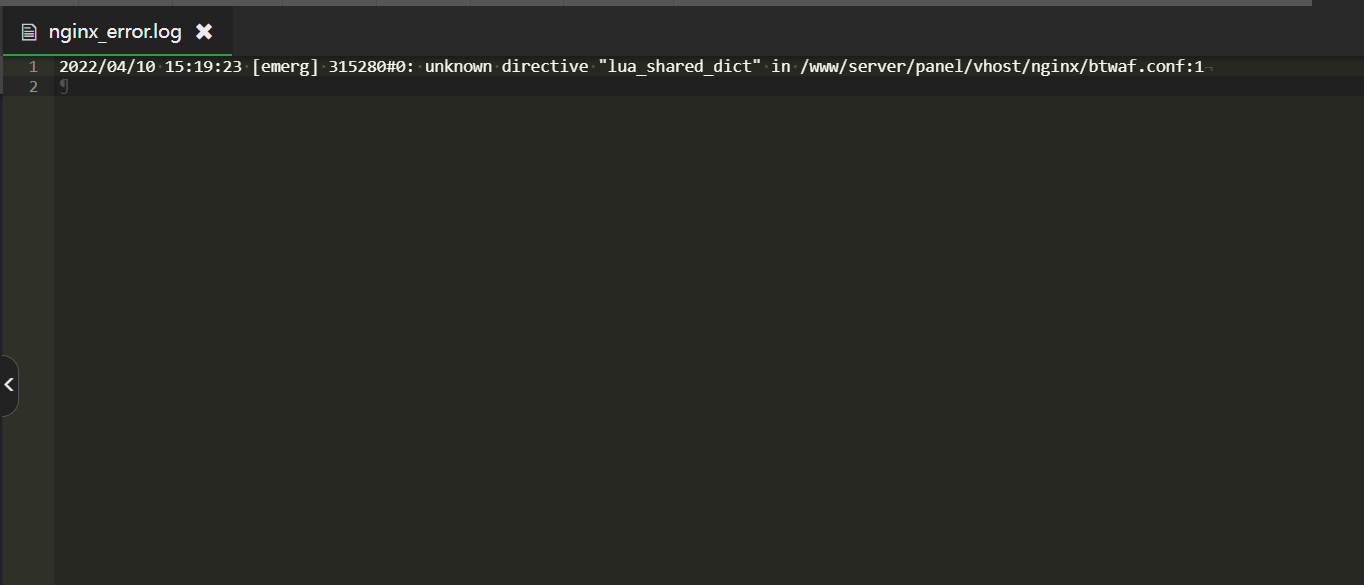1364x585 pixels.
Task: Expand the collapsed sidebar with the chevron
Action: [9, 385]
